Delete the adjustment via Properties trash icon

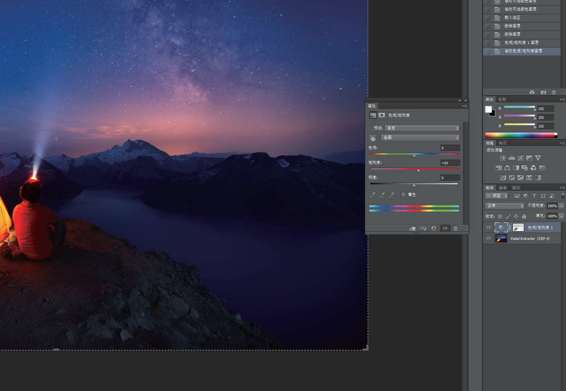pos(456,229)
